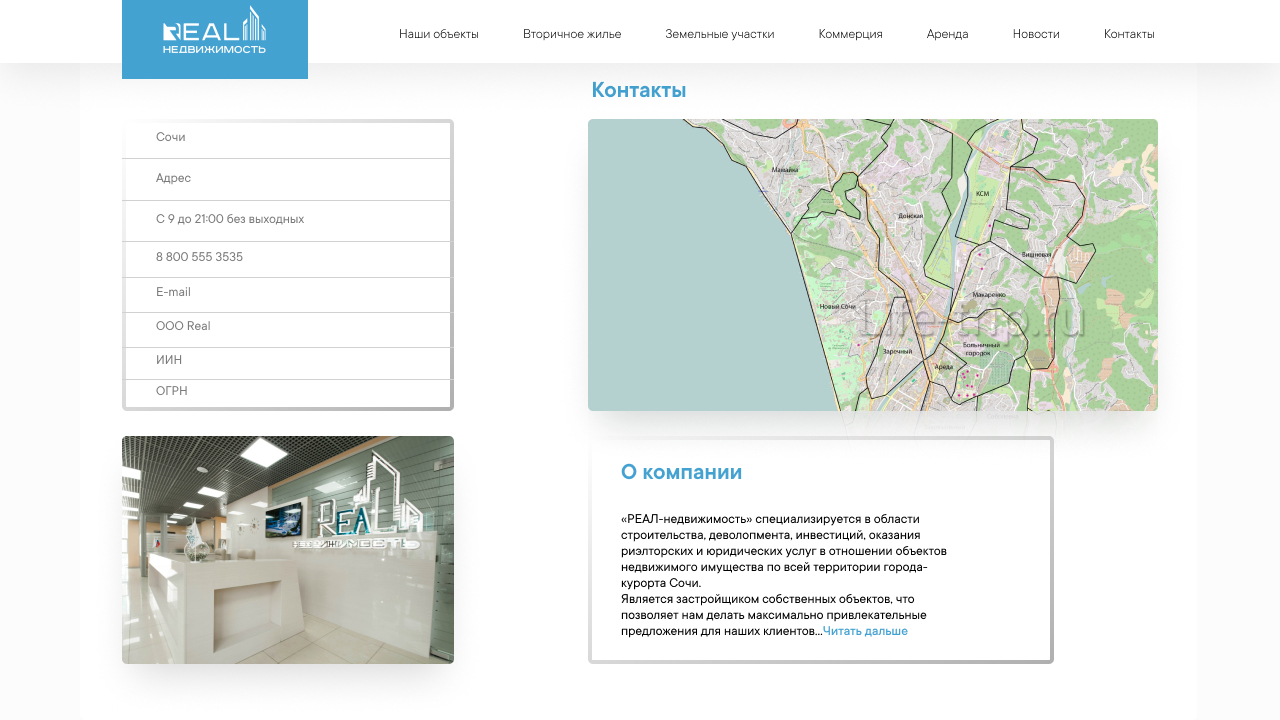Viewport: 1280px width, 720px height.
Task: Open the office reception photo
Action: pyautogui.click(x=288, y=550)
